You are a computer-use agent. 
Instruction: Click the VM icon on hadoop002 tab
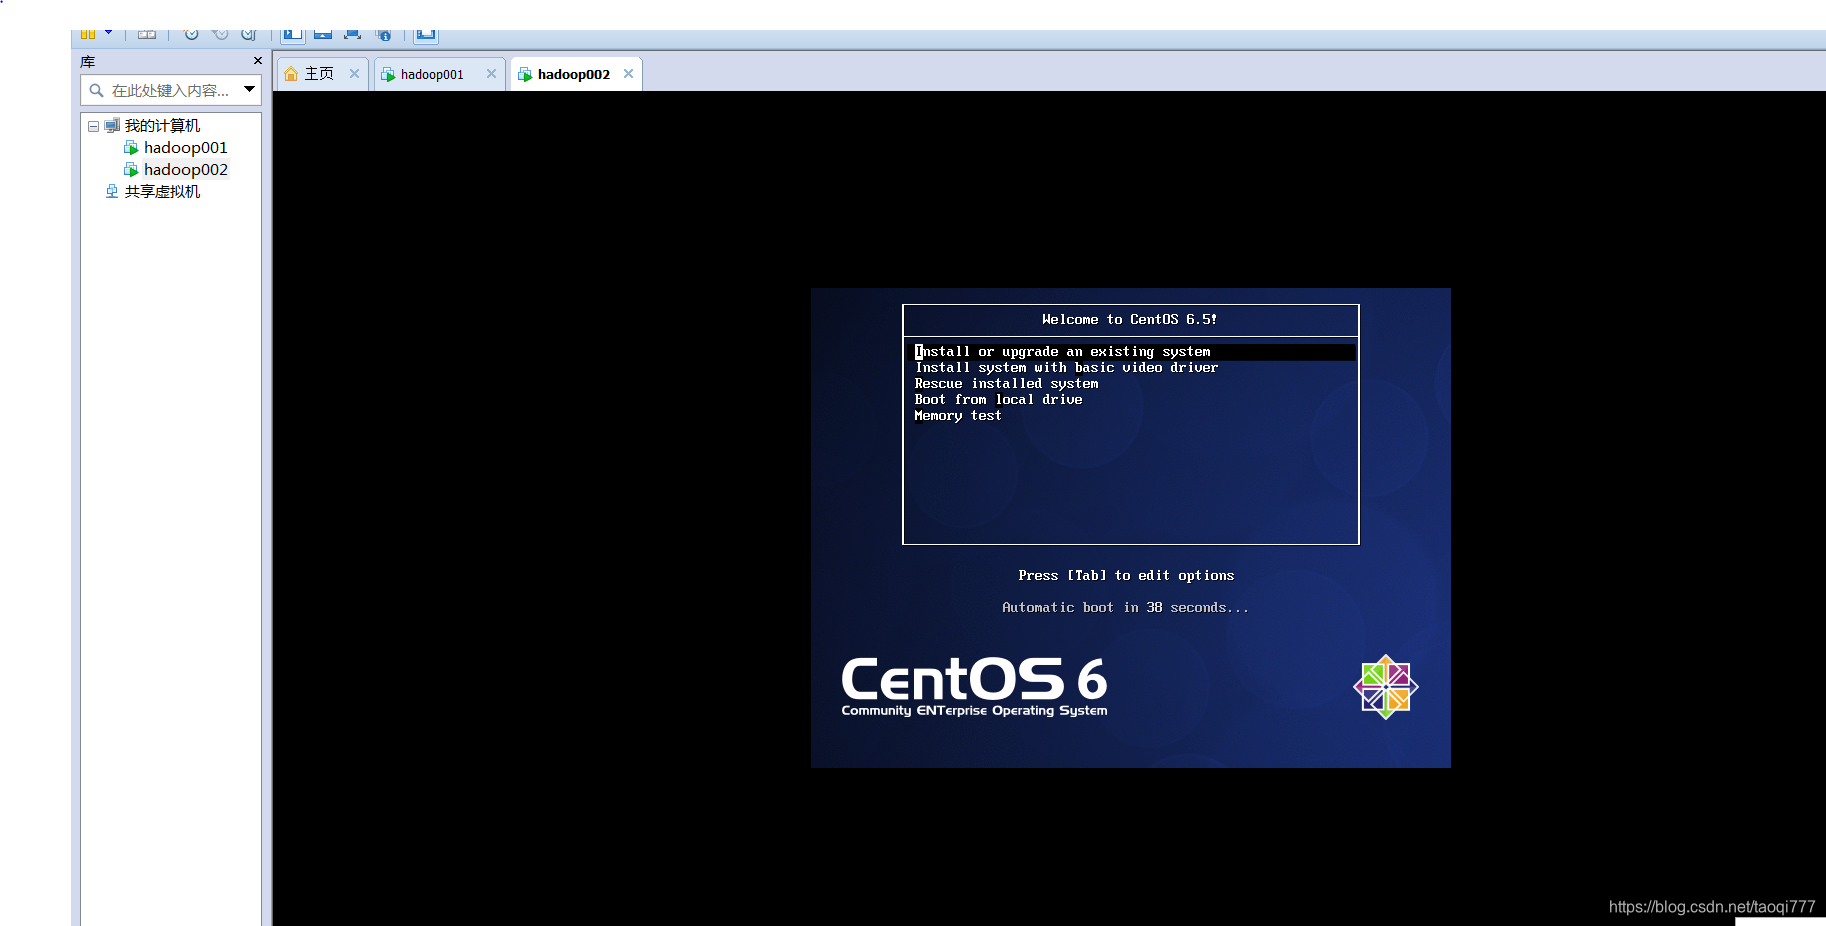[x=525, y=74]
